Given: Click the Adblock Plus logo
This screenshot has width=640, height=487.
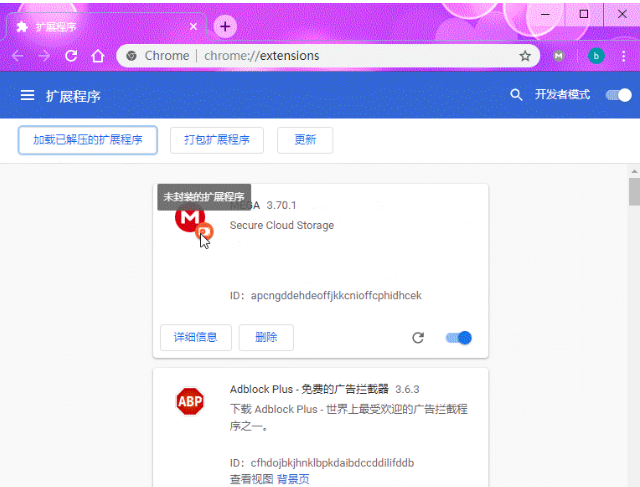Looking at the screenshot, I should (190, 401).
